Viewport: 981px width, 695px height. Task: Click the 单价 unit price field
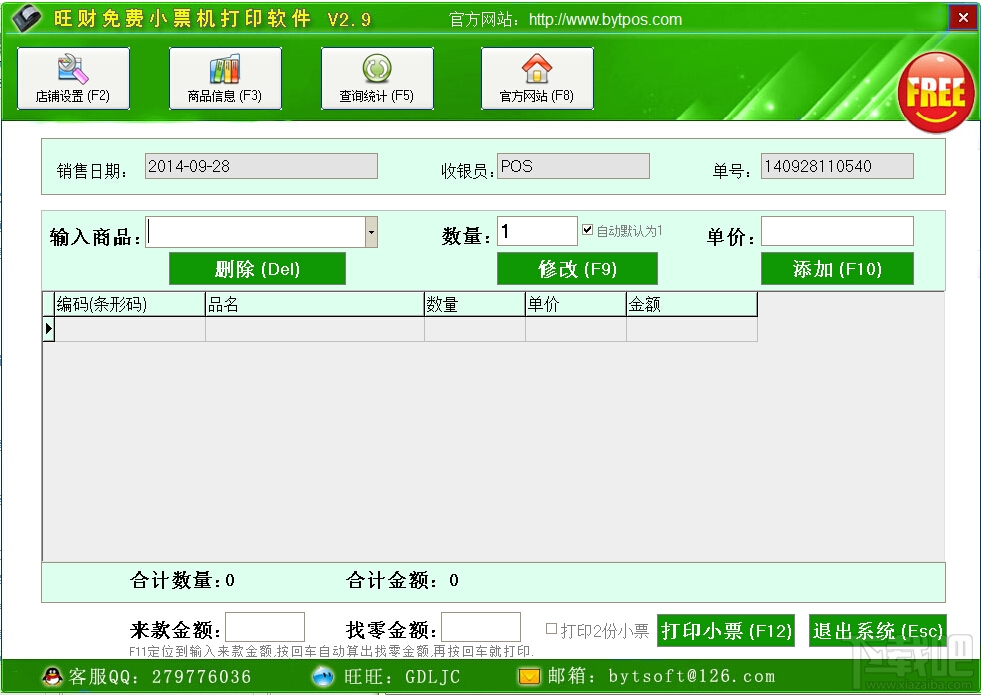point(837,231)
